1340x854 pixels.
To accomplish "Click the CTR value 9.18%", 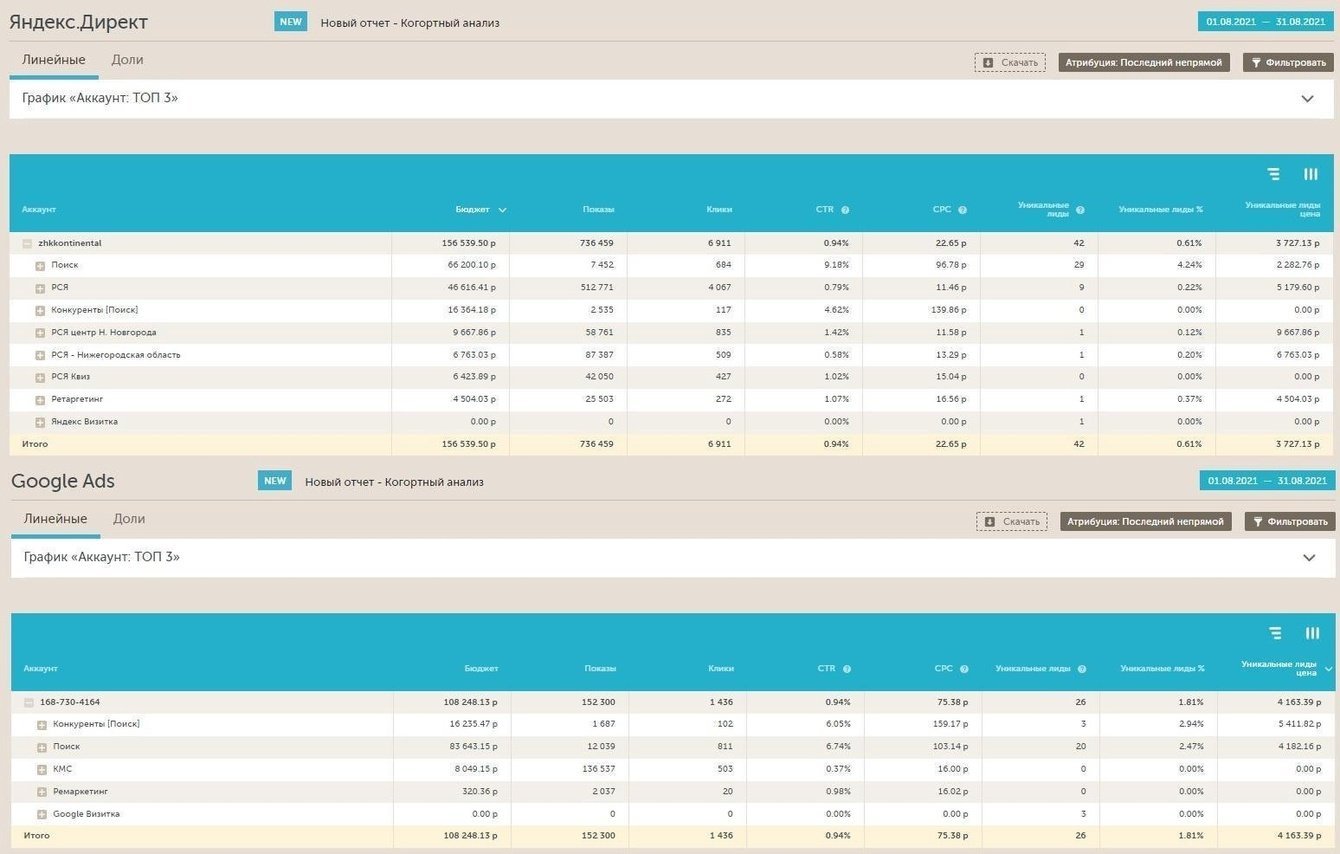I will click(x=836, y=265).
